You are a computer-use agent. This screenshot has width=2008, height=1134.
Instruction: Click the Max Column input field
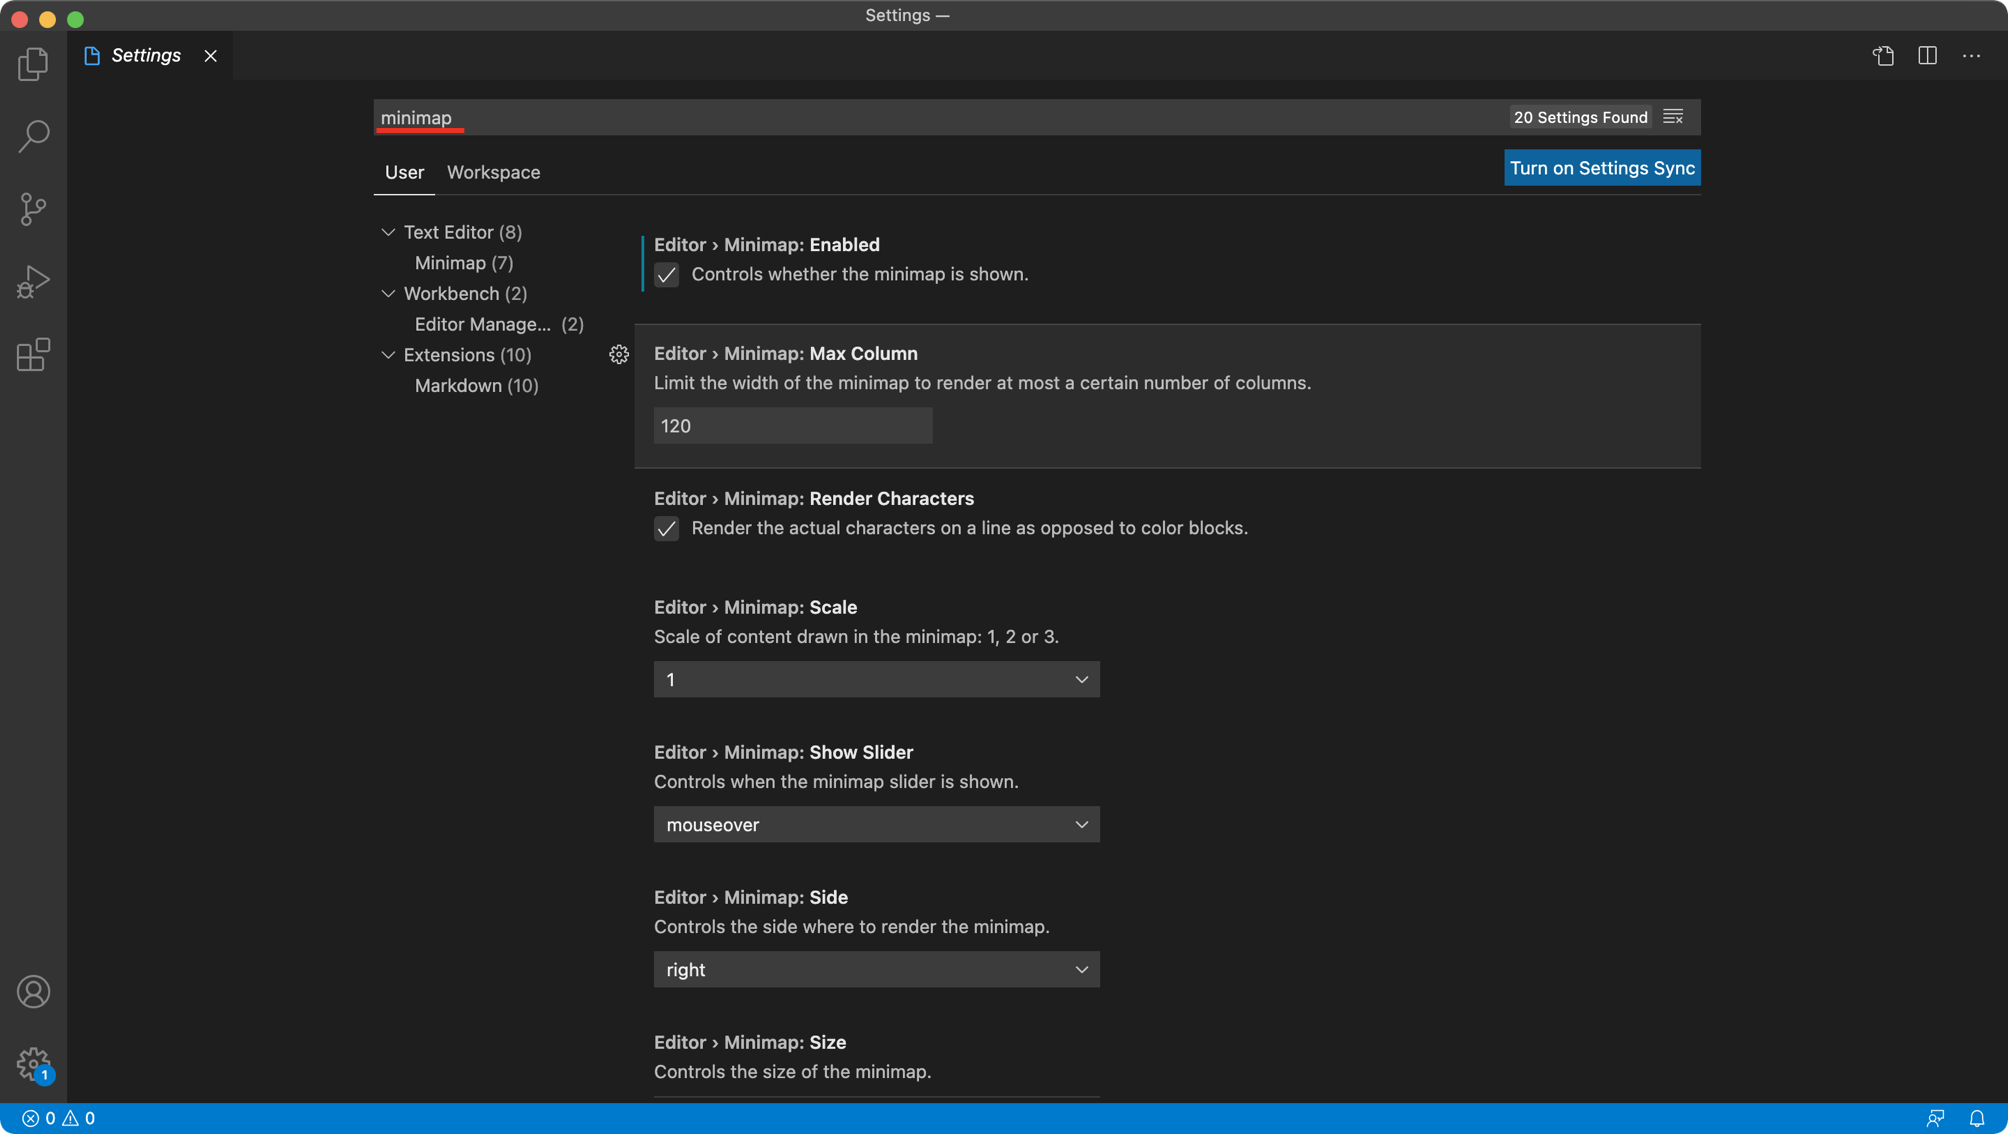tap(792, 426)
